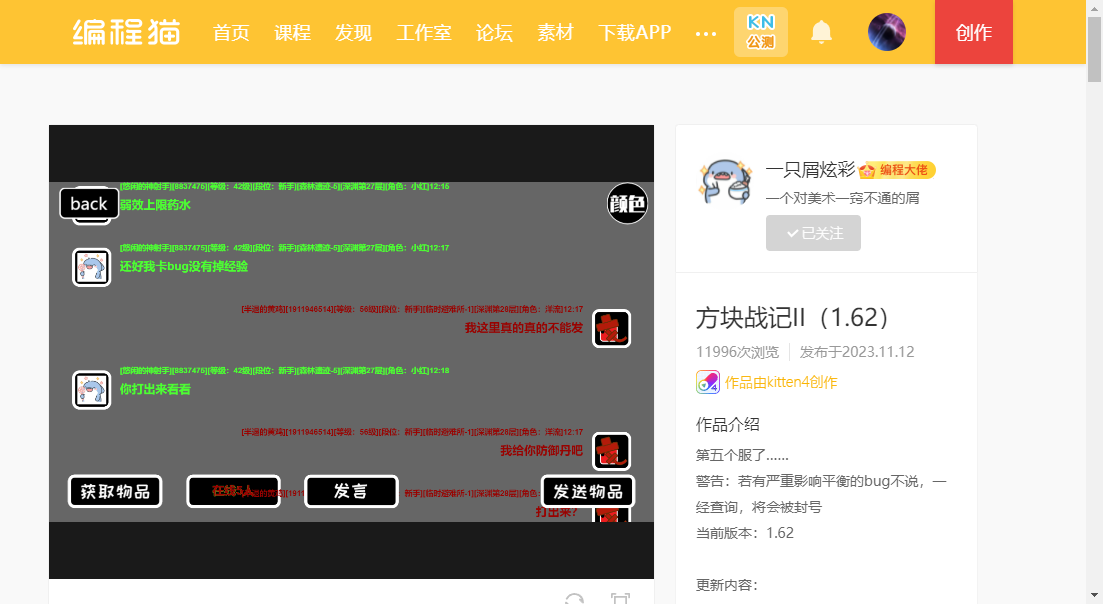Click message text 弱效上限药水

[155, 205]
